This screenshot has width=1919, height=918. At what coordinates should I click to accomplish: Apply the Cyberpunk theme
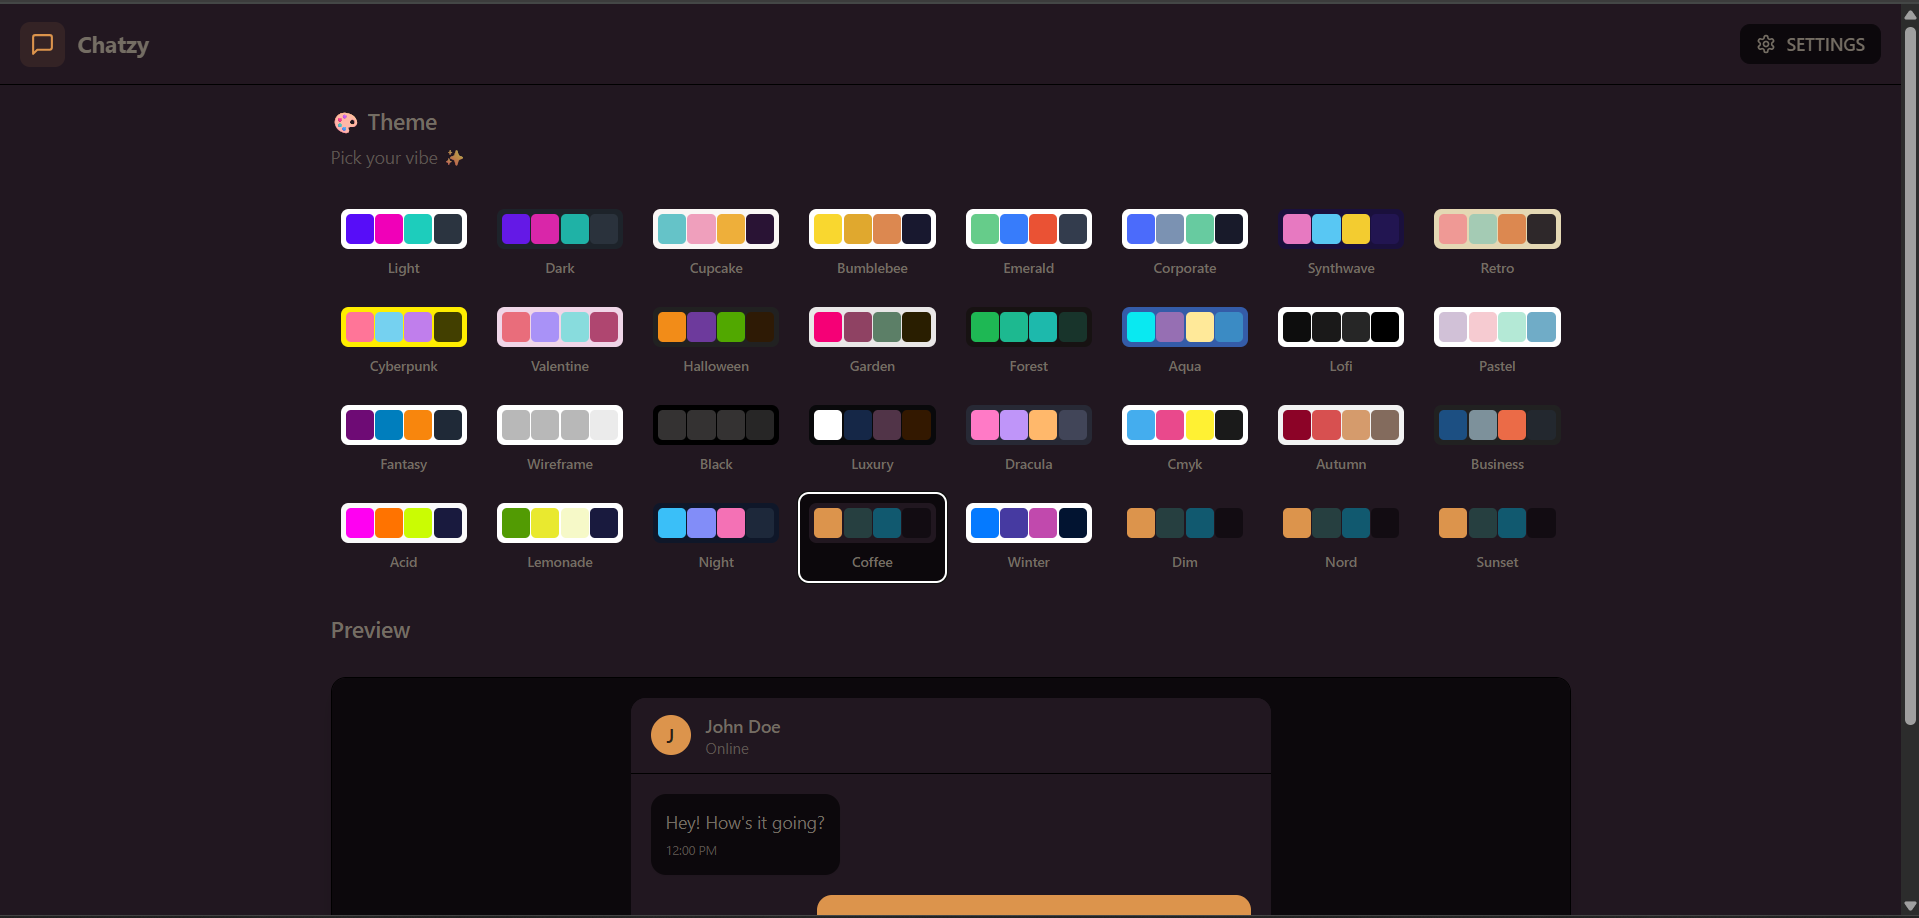point(404,341)
